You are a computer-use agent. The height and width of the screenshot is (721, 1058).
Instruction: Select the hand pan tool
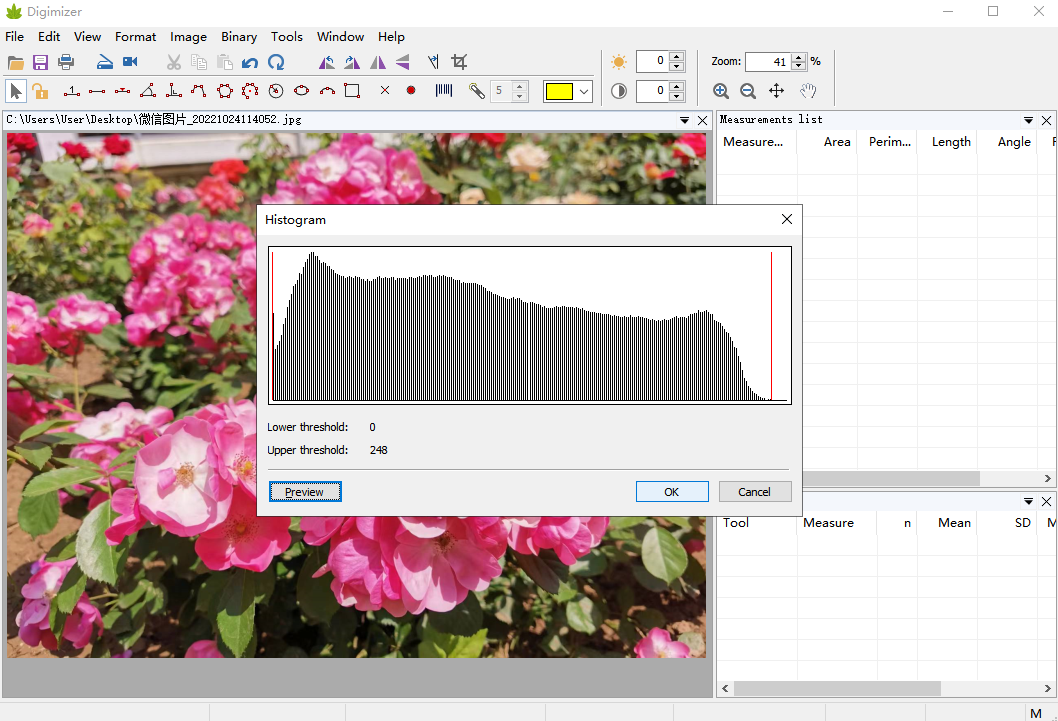pos(808,90)
